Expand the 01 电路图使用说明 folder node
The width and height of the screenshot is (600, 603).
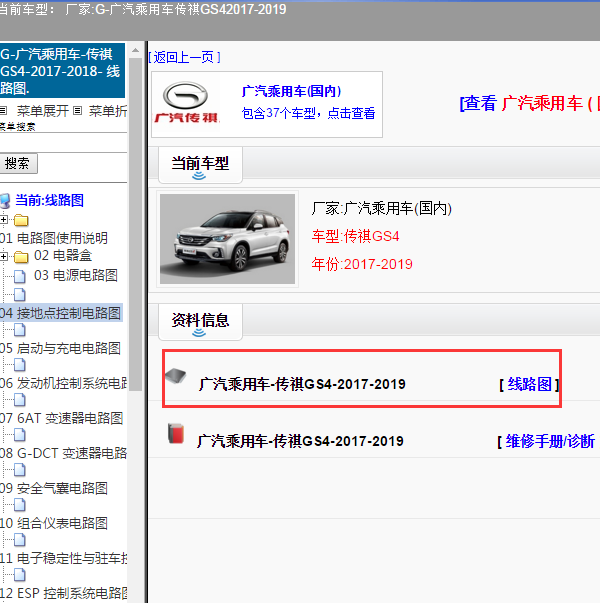click(x=3, y=220)
